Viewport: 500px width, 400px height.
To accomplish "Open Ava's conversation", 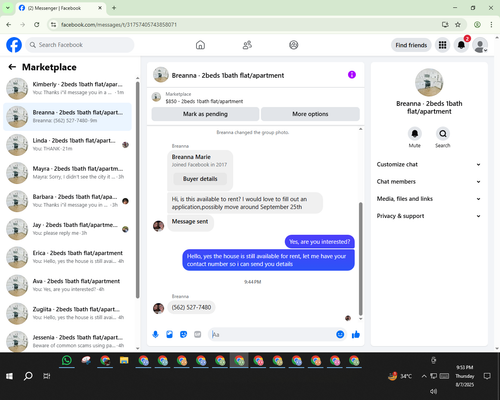I will pyautogui.click(x=67, y=285).
